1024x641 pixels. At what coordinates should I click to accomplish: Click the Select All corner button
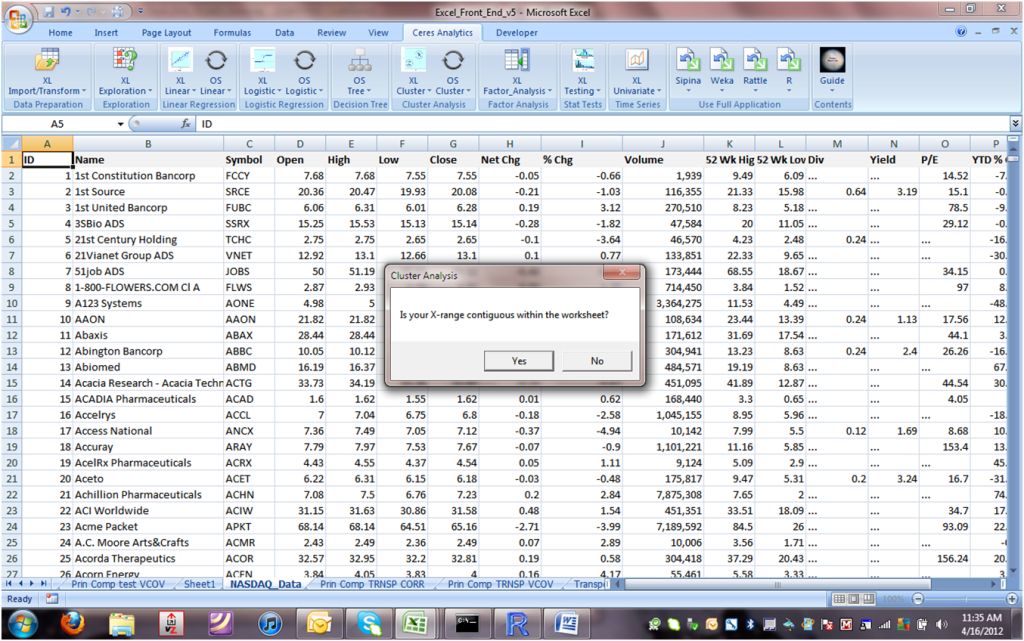click(11, 144)
